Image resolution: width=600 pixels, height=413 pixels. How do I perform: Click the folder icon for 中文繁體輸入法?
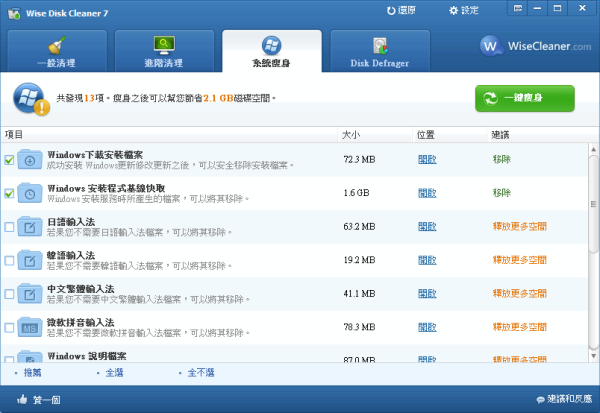30,294
